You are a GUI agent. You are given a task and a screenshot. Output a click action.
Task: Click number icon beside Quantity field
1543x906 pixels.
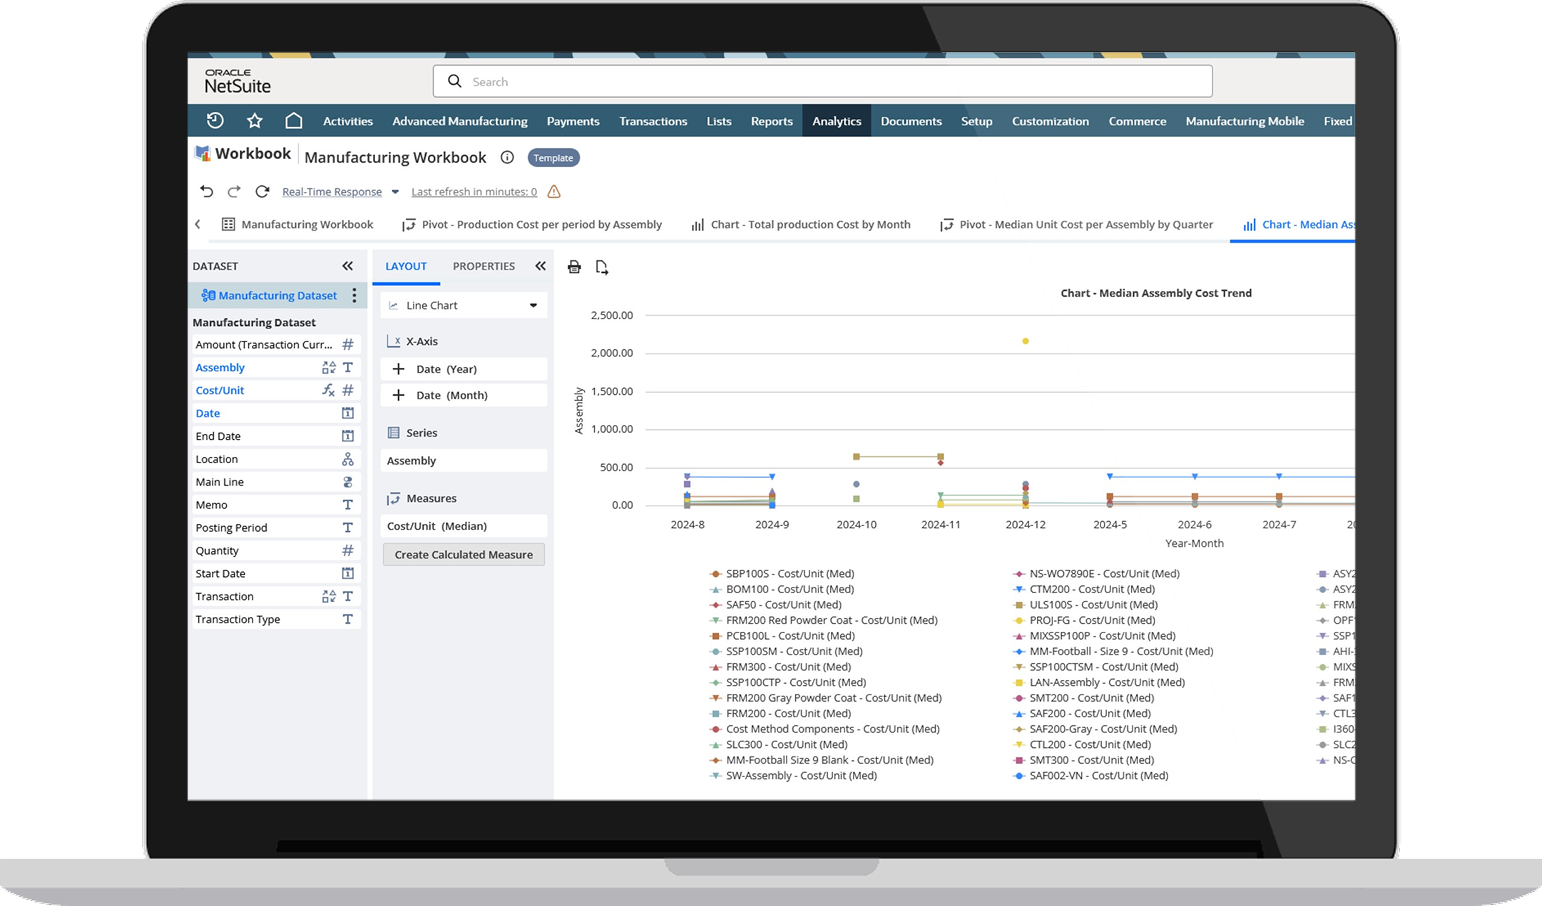coord(348,550)
